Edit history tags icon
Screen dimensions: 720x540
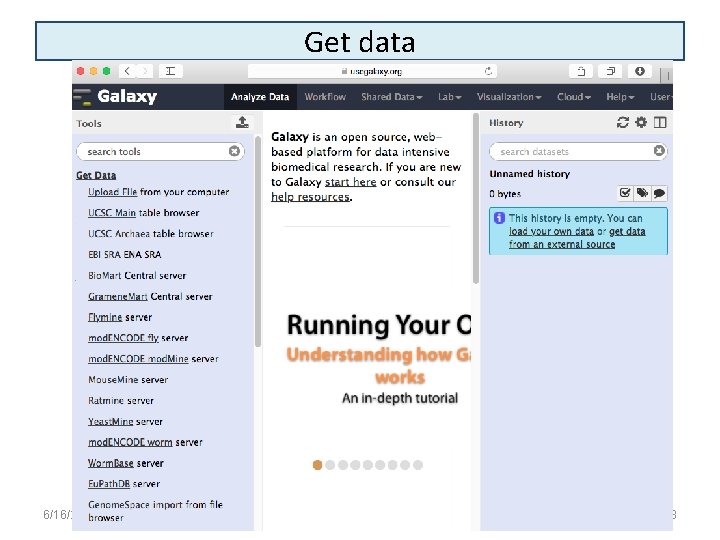pos(642,193)
